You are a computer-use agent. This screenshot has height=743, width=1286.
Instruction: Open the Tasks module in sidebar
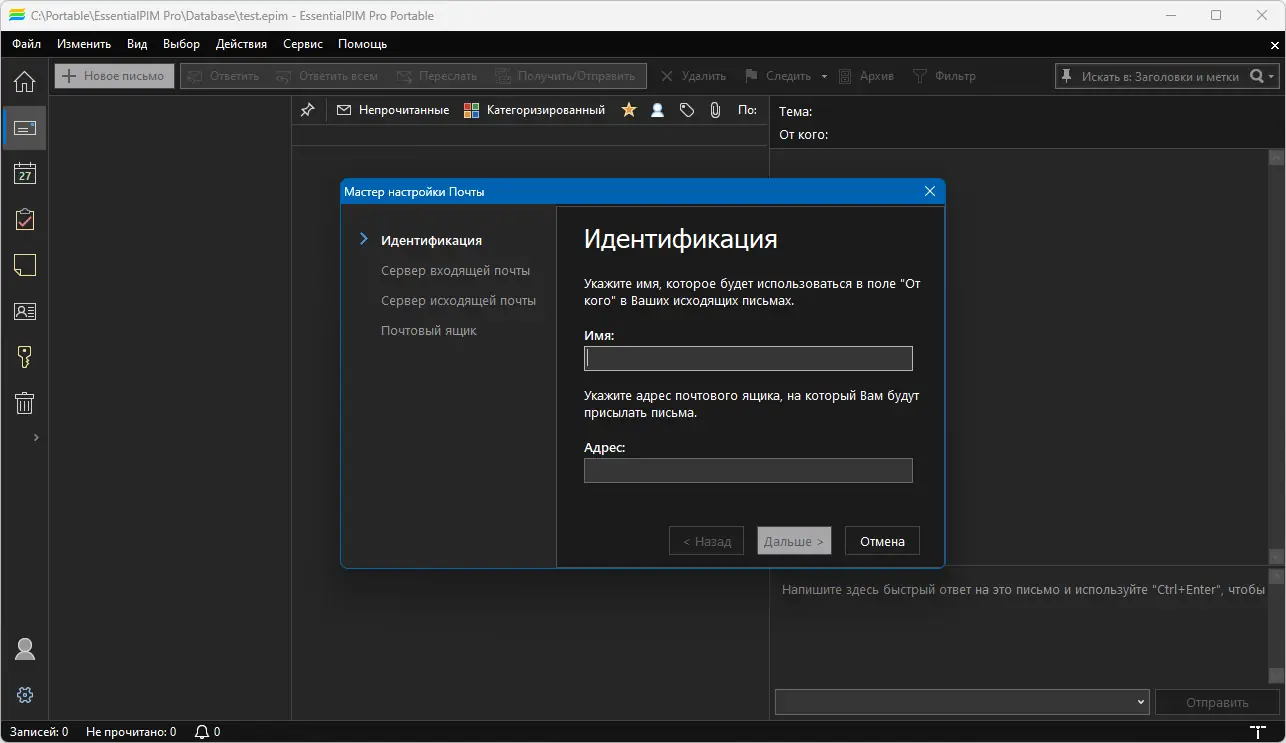coord(24,219)
